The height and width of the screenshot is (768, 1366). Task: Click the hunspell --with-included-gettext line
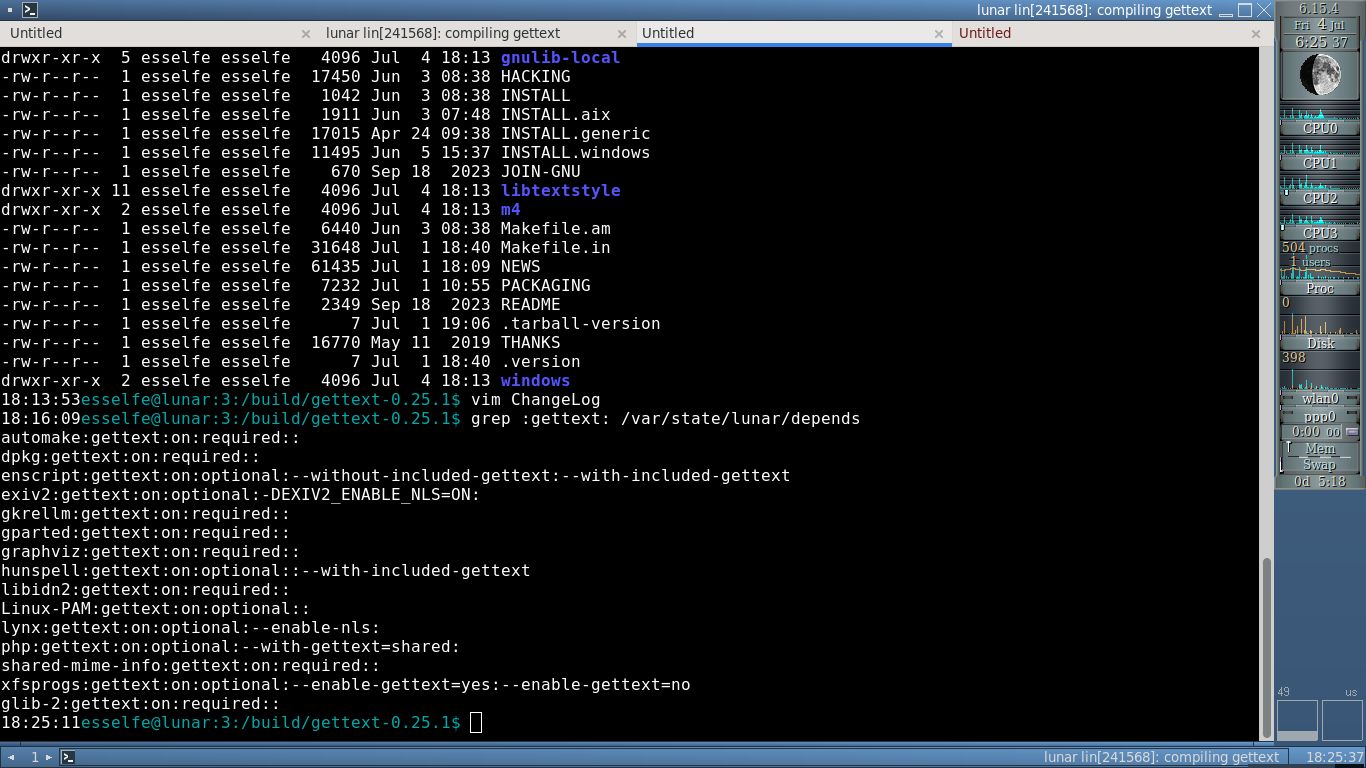(265, 571)
